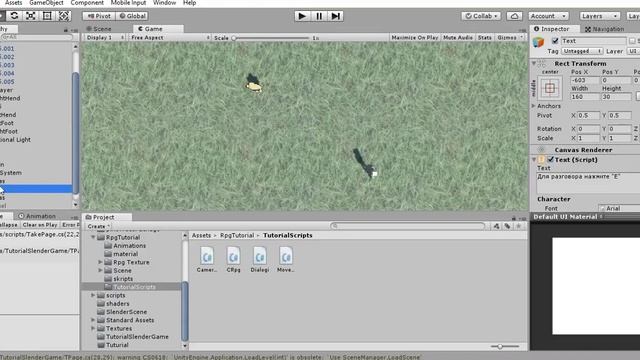Open the Gizmos dropdown
This screenshot has height=360, width=640.
pos(510,38)
